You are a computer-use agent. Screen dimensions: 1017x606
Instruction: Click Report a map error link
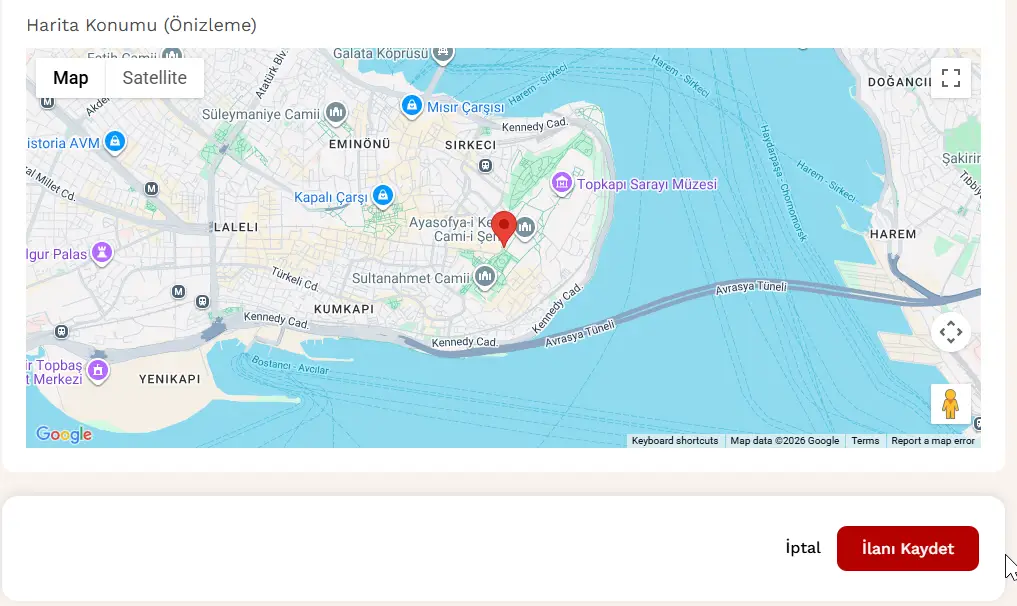click(933, 441)
